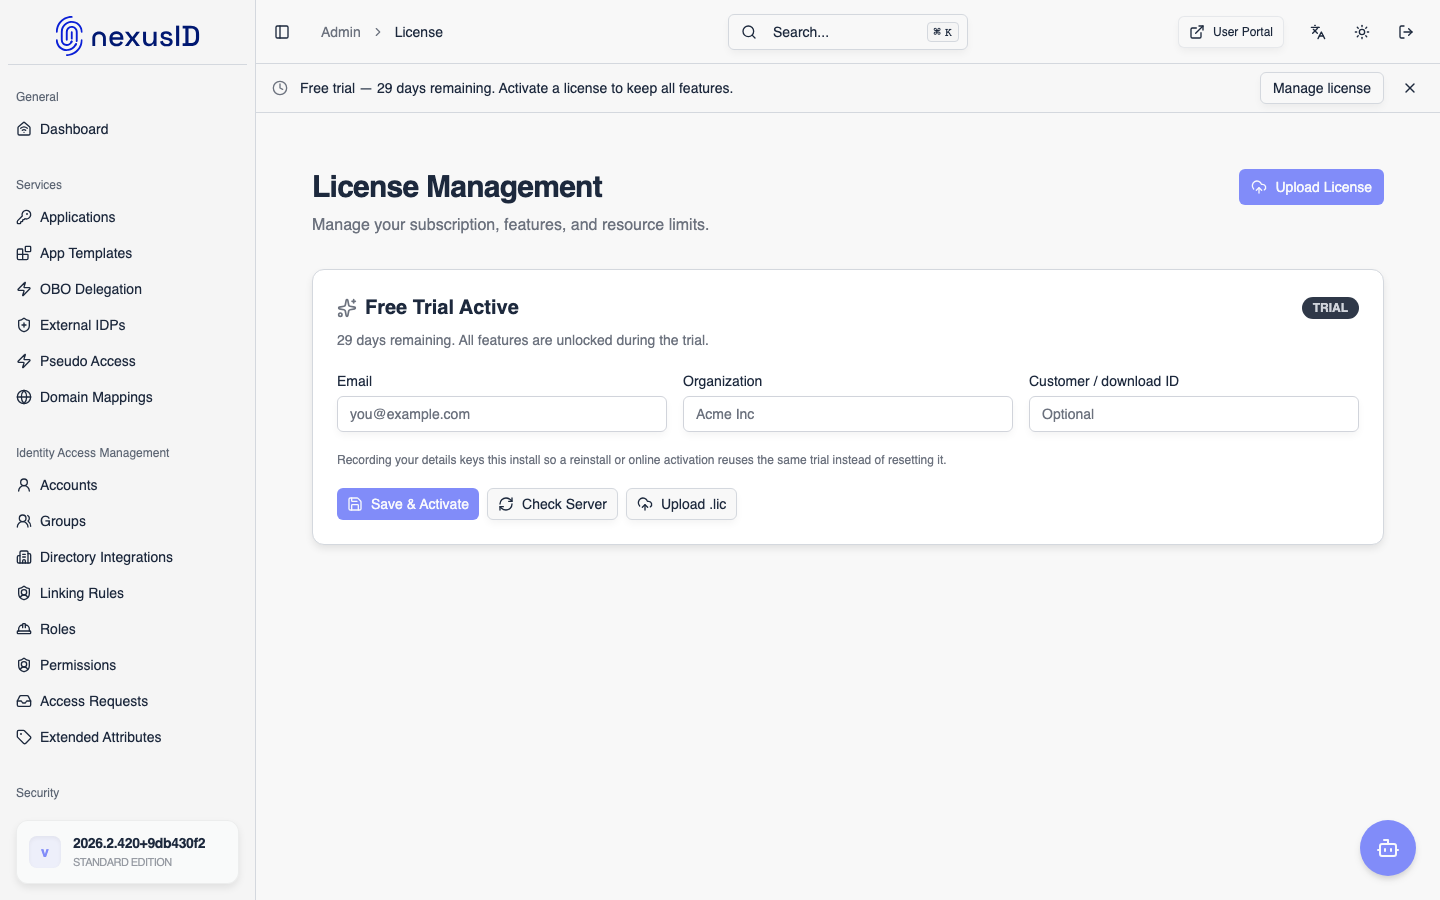Click the nexusID fingerprint logo

(69, 36)
